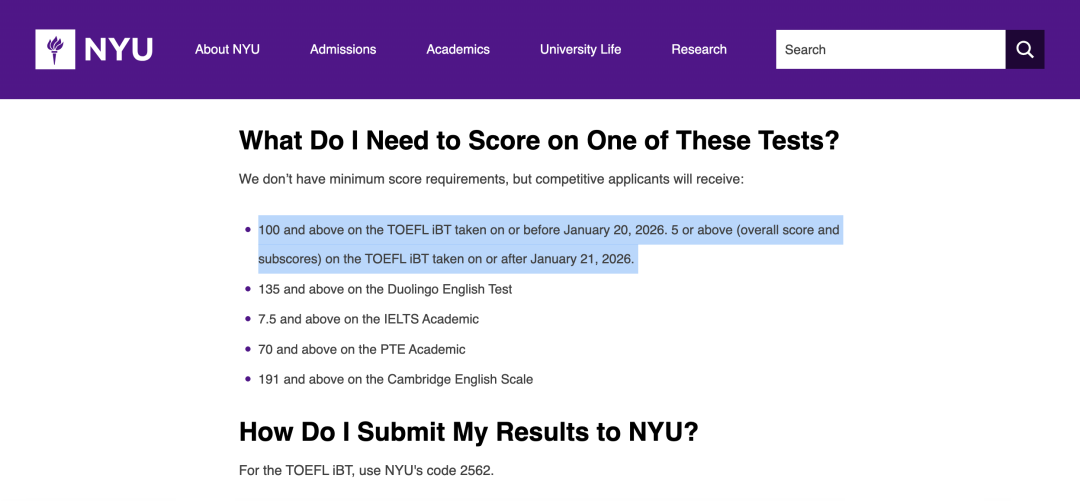Viewport: 1080px width, 501px height.
Task: Open the Research navigation item
Action: pos(699,49)
